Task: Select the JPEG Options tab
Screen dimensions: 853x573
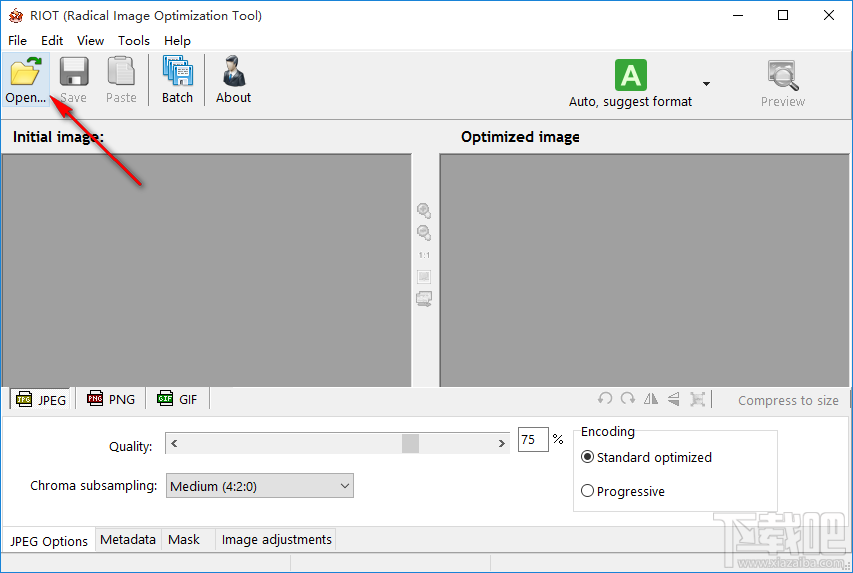Action: (x=48, y=541)
